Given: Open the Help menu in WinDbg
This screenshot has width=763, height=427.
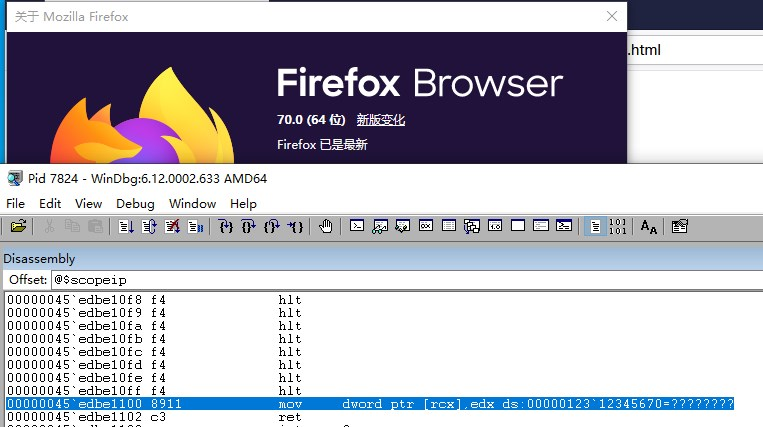Looking at the screenshot, I should point(243,204).
